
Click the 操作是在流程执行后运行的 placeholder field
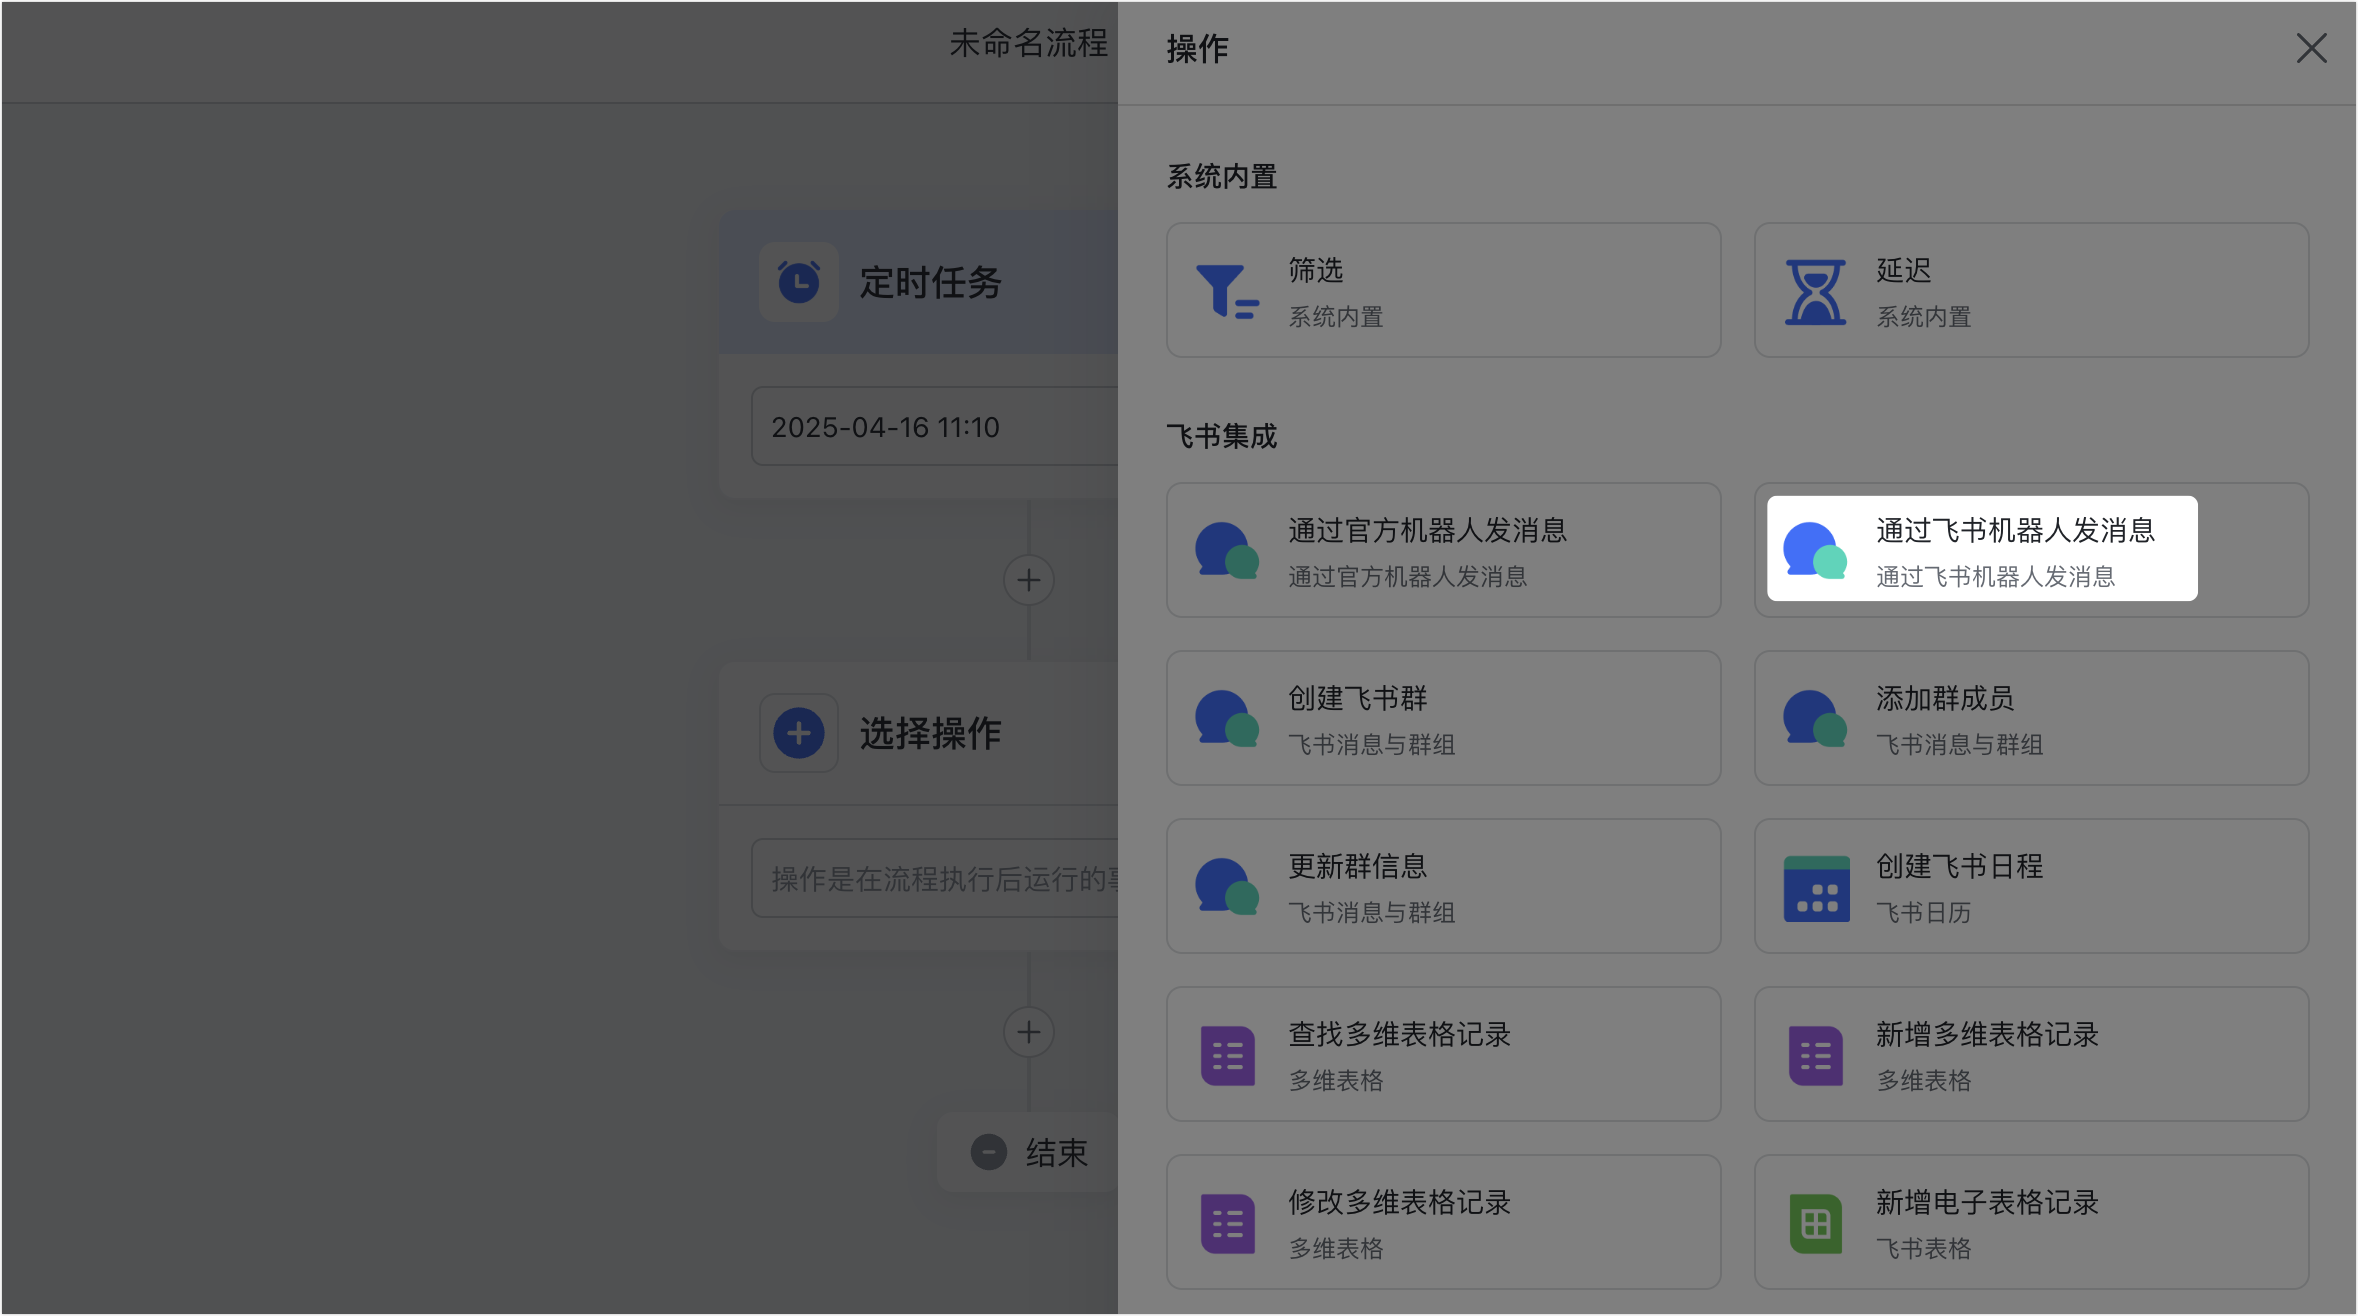point(934,878)
